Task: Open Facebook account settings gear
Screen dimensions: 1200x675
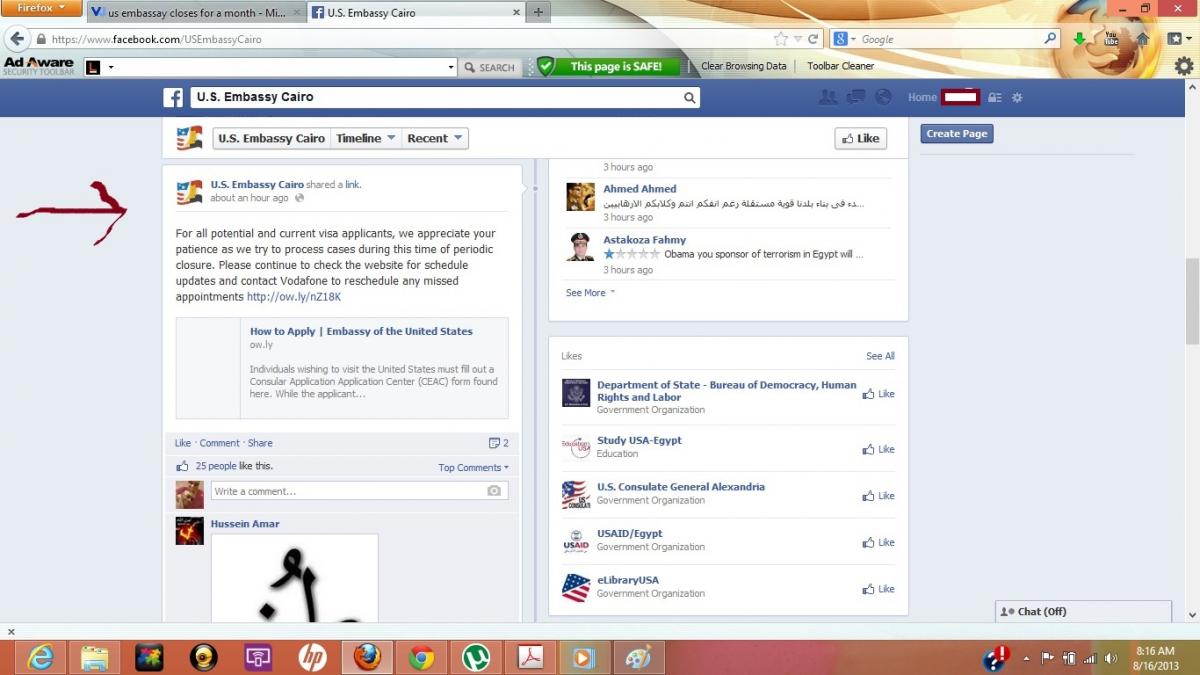Action: [1017, 98]
